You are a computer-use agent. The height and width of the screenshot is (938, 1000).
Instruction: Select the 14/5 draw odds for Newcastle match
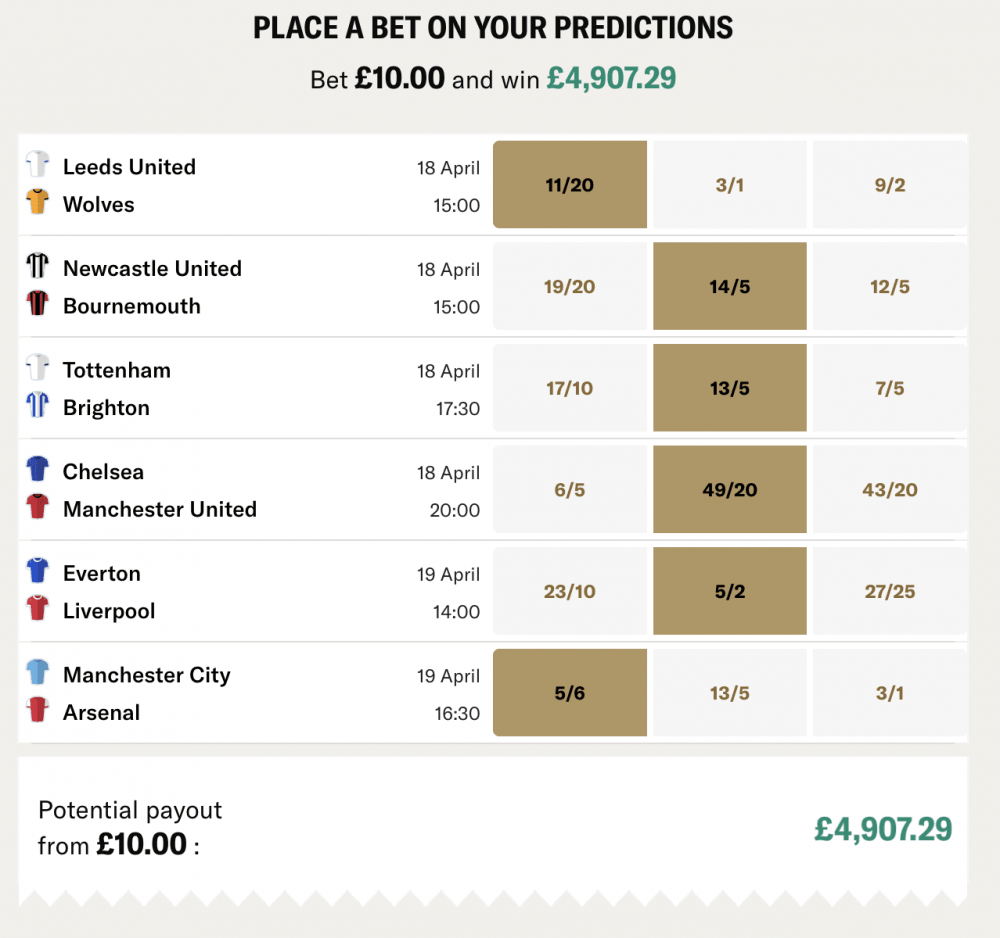(x=729, y=286)
